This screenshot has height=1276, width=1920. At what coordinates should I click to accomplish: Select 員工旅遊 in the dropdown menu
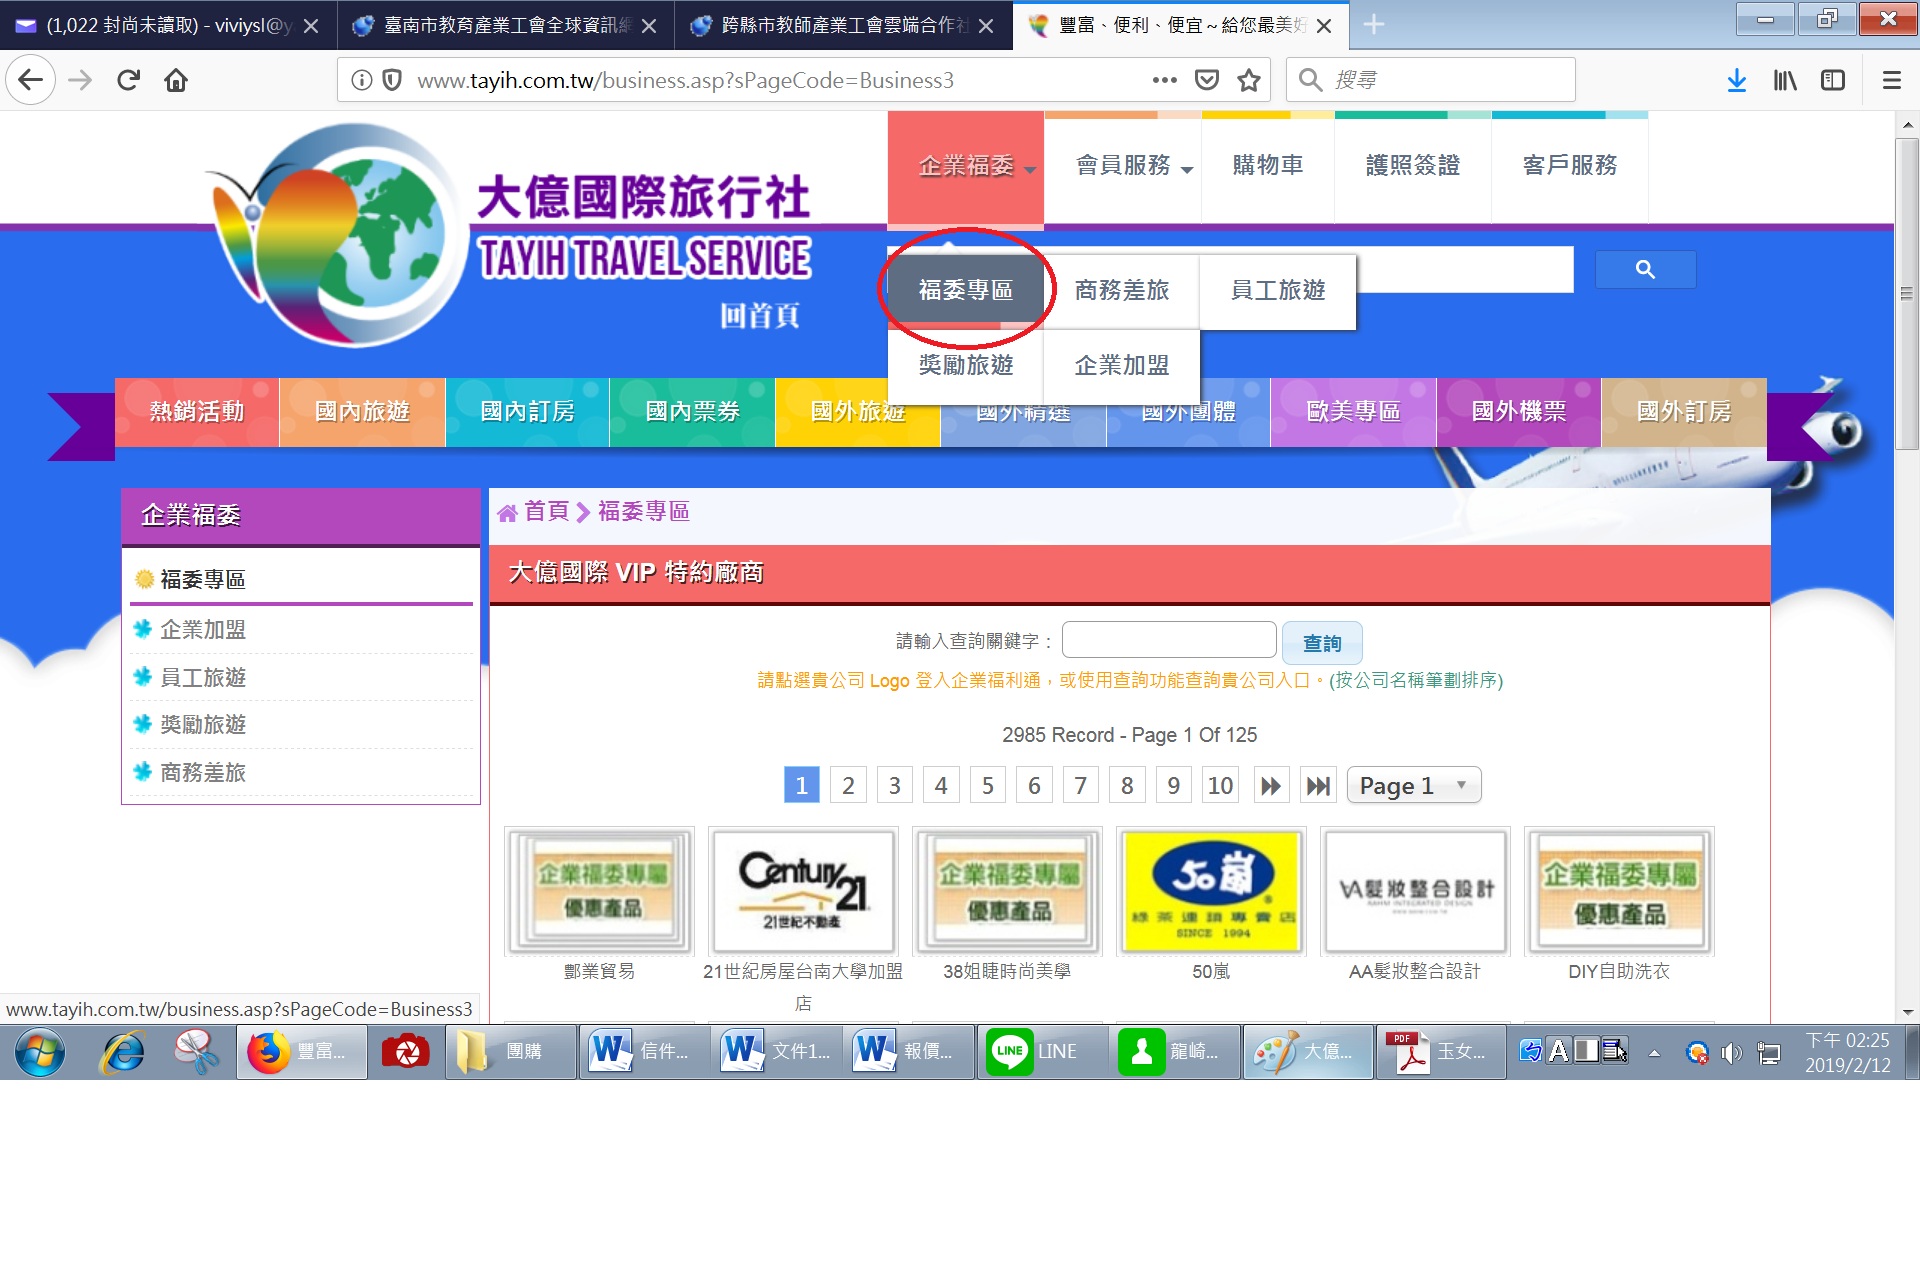(1278, 290)
